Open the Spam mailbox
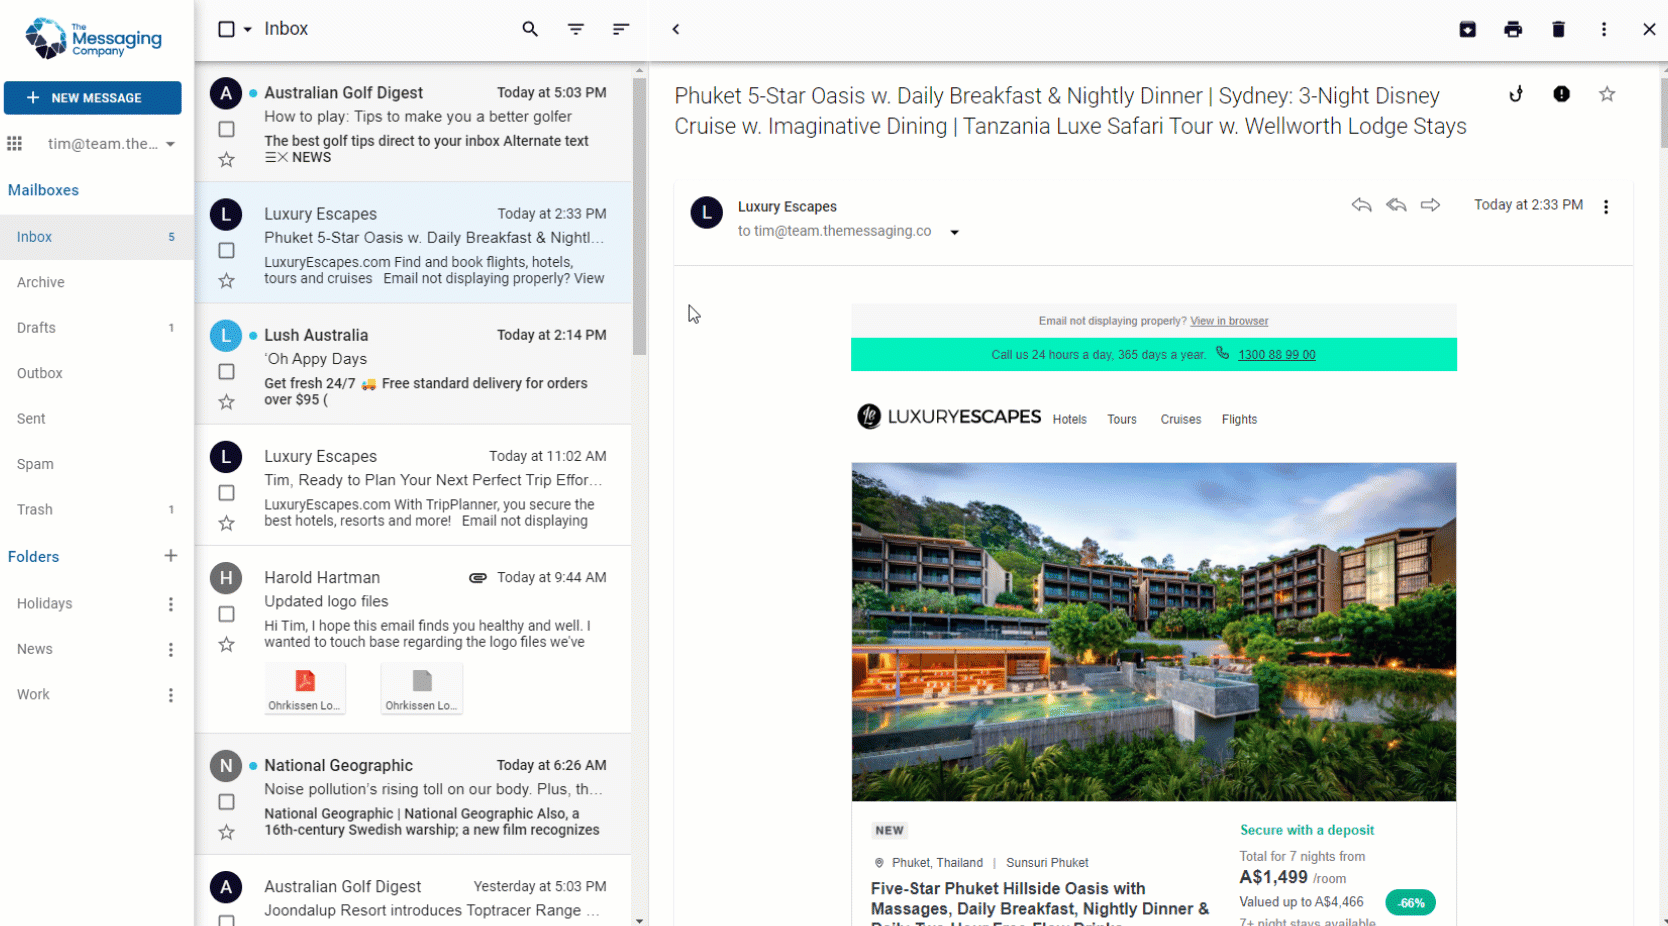 click(x=97, y=464)
